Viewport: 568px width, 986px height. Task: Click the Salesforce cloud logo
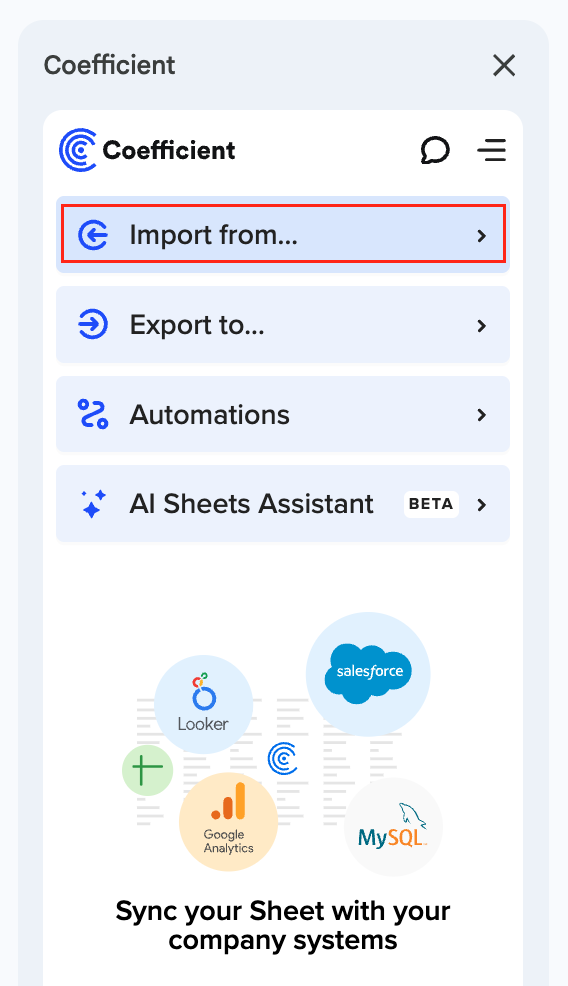coord(368,673)
